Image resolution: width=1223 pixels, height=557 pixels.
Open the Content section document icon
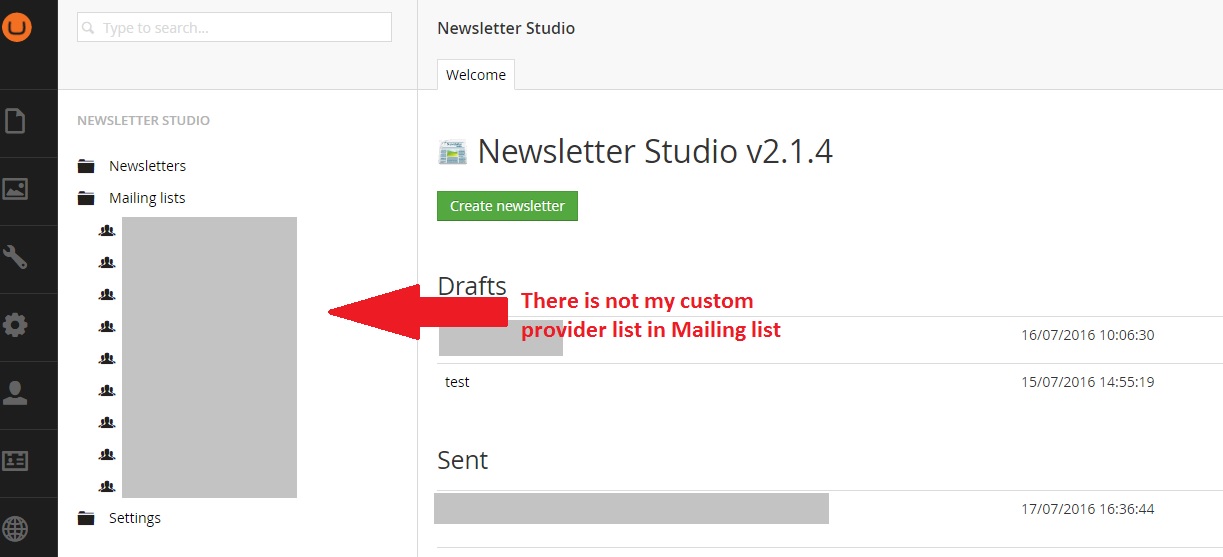click(x=15, y=121)
